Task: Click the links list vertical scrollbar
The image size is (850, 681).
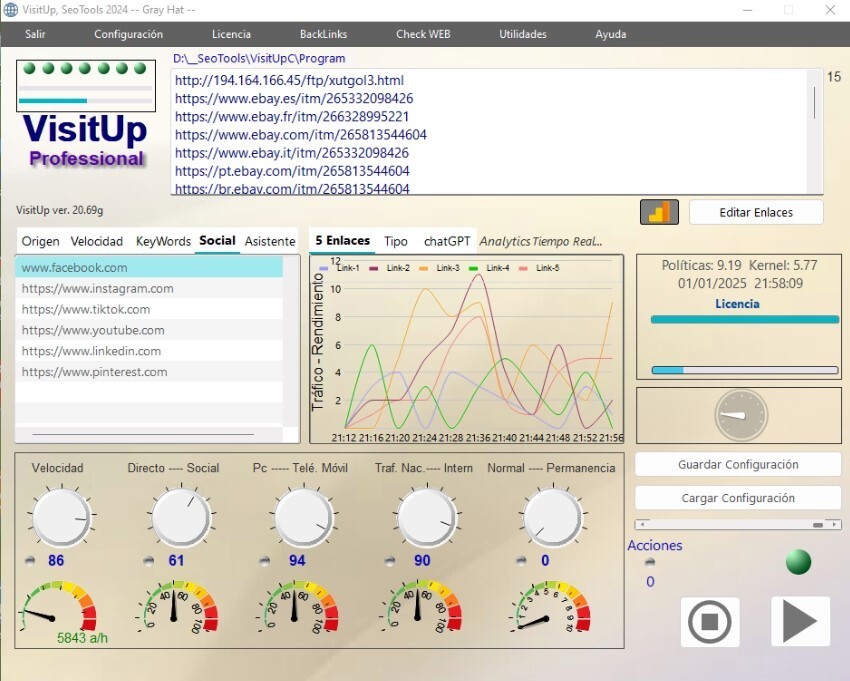Action: coord(814,131)
